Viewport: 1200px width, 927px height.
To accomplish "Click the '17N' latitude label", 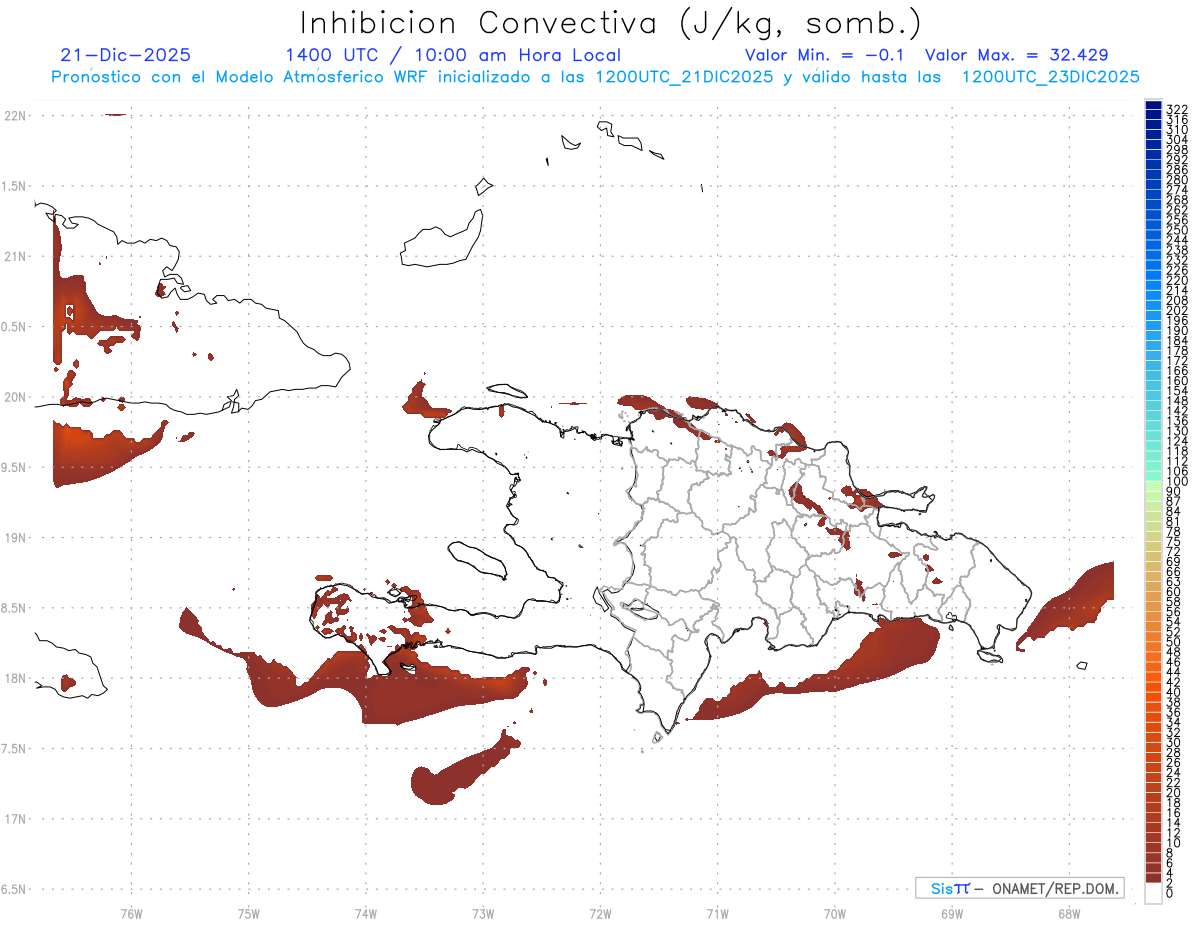I will (x=15, y=819).
